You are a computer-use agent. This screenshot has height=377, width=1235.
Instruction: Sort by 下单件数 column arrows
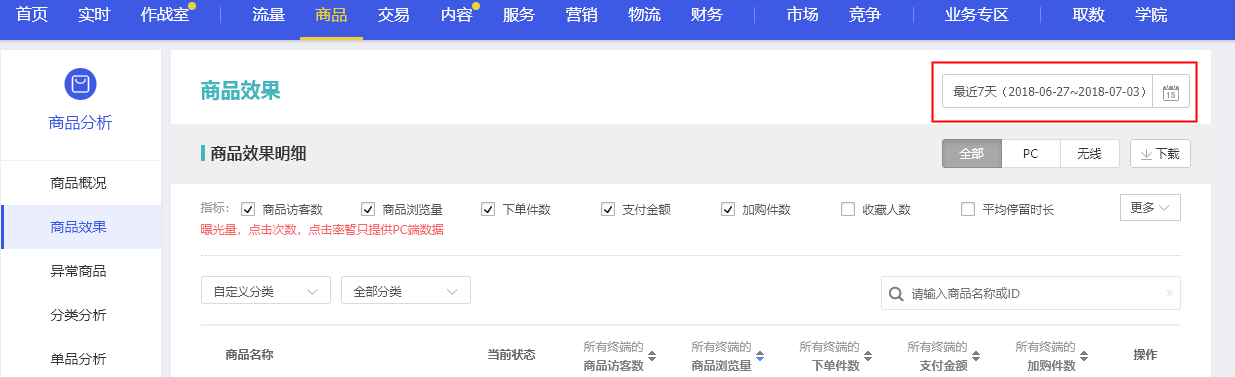tap(868, 356)
